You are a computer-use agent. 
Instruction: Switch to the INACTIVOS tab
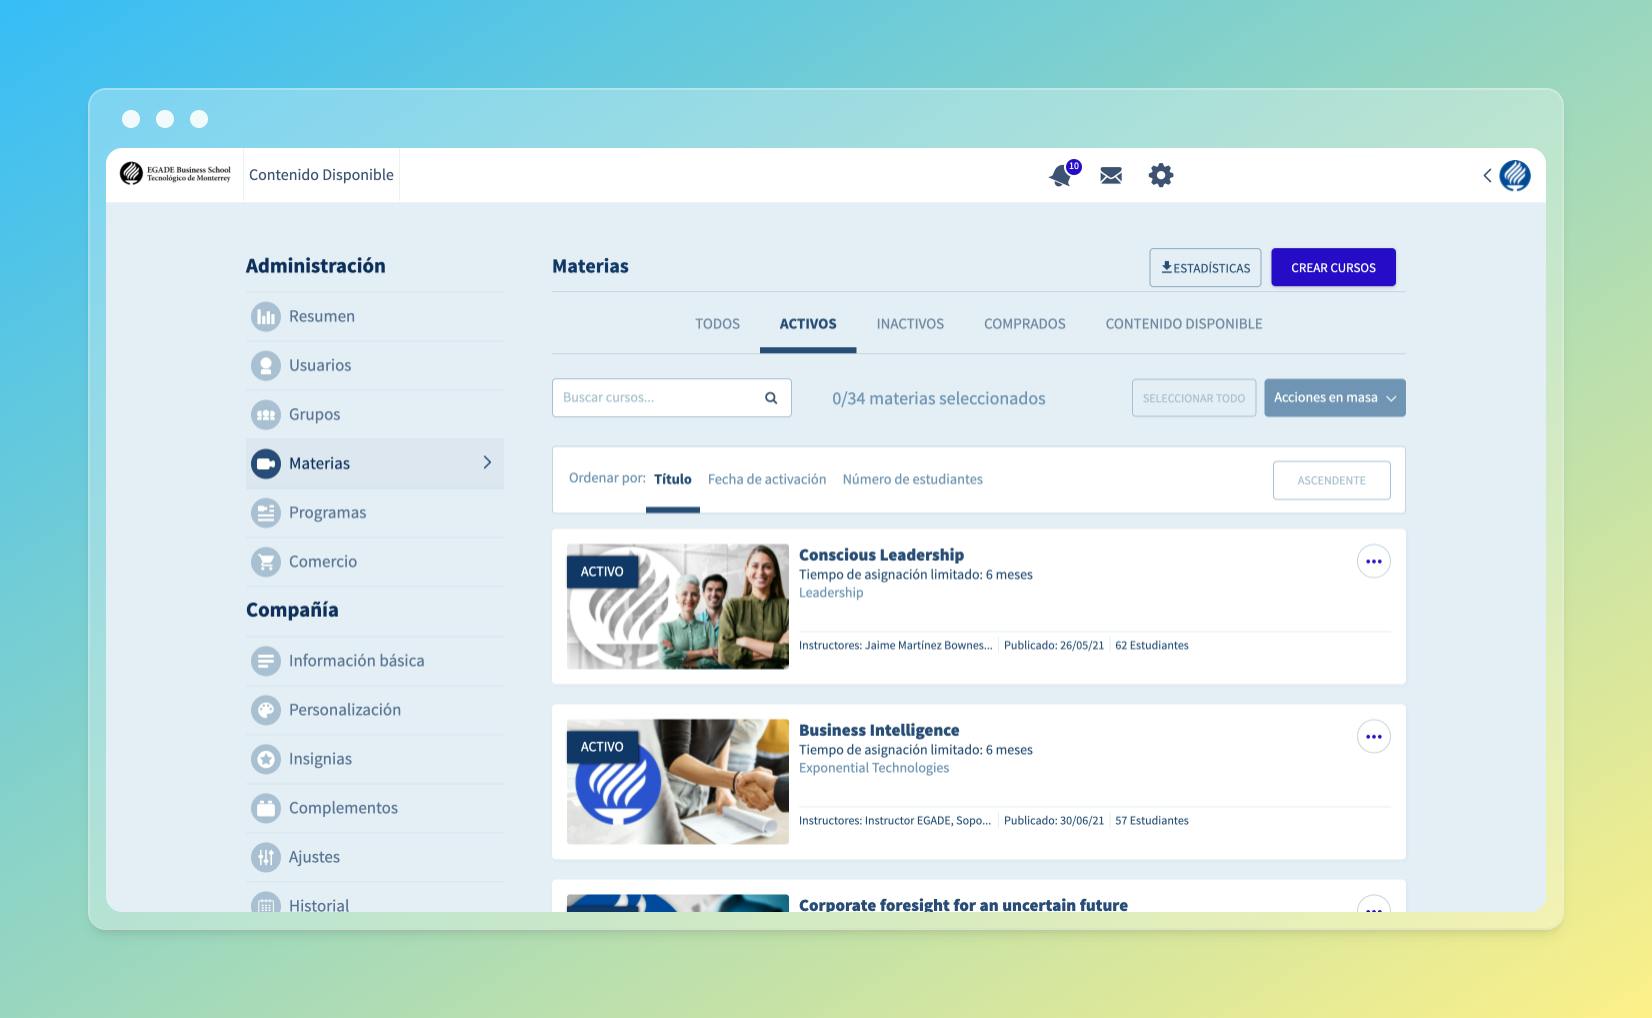[x=909, y=323]
